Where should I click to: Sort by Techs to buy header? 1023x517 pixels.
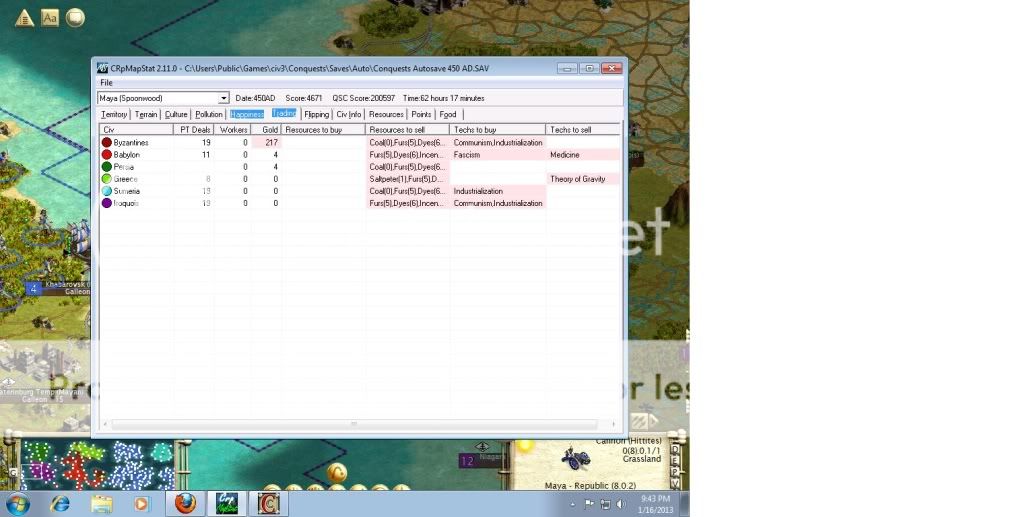click(x=498, y=130)
